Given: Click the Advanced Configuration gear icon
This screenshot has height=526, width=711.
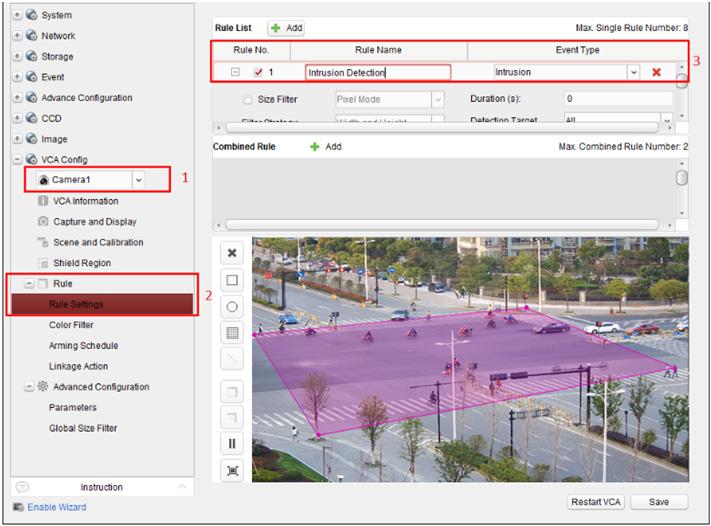Looking at the screenshot, I should (43, 386).
